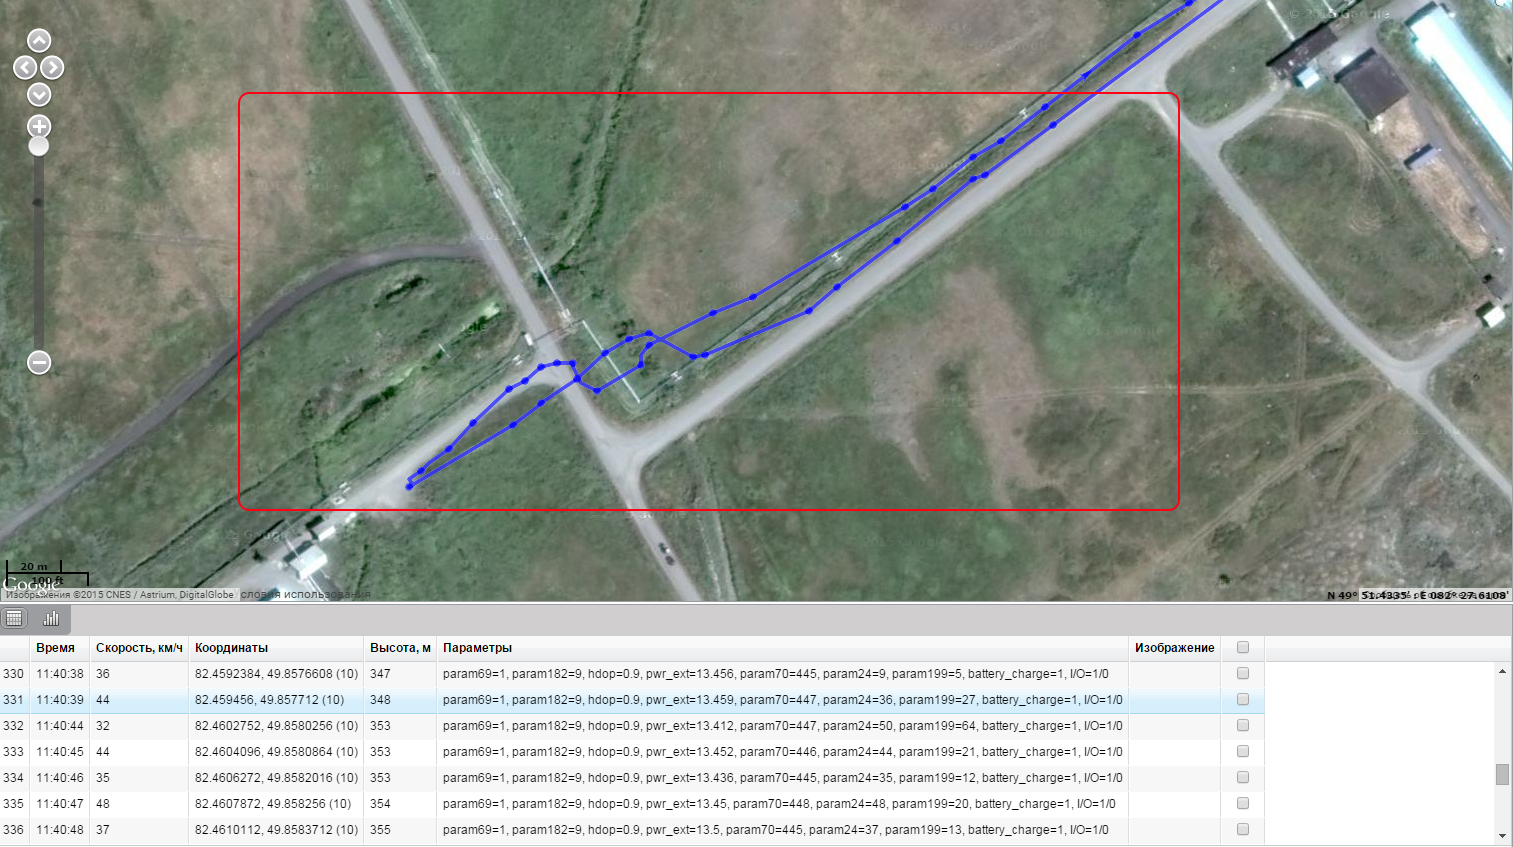Select row 333 at time 11:40:45
1513x847 pixels.
click(x=60, y=752)
